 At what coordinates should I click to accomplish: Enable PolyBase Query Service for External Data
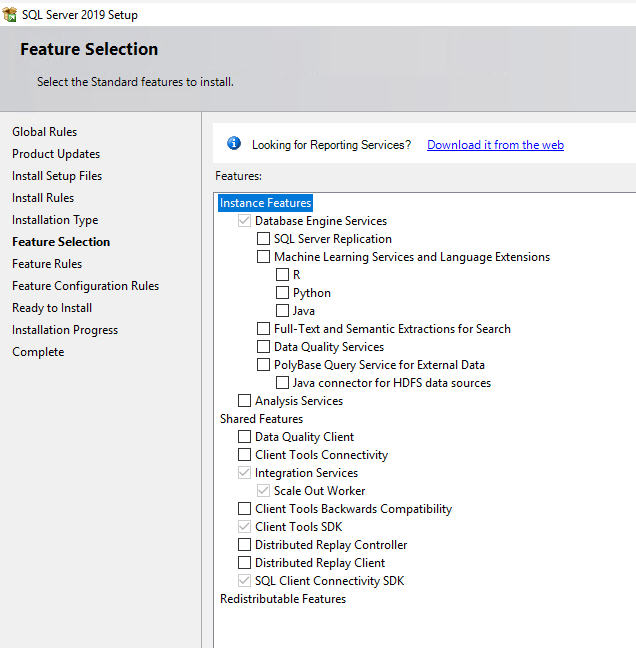coord(263,364)
